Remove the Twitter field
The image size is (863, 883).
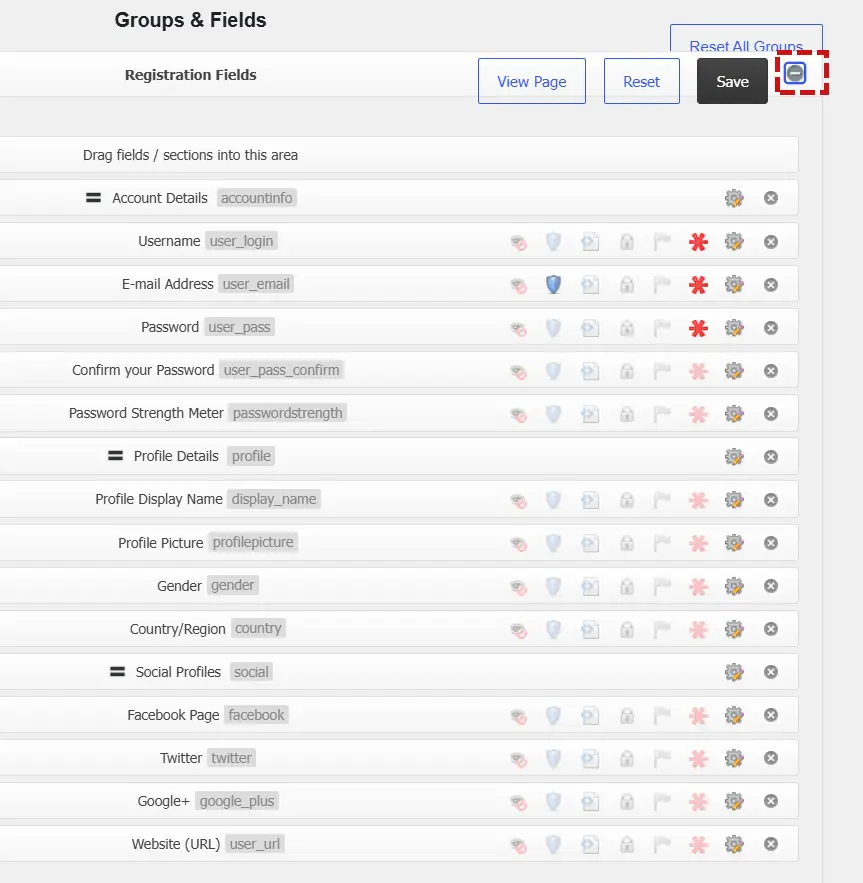[x=771, y=758]
